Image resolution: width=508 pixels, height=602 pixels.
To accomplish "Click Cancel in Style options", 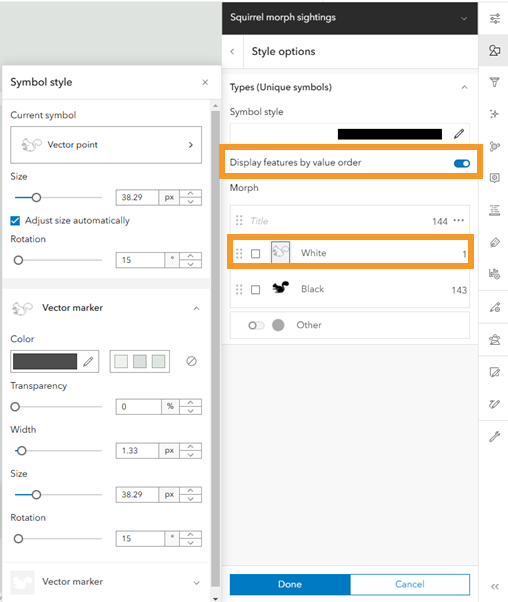I will [410, 584].
